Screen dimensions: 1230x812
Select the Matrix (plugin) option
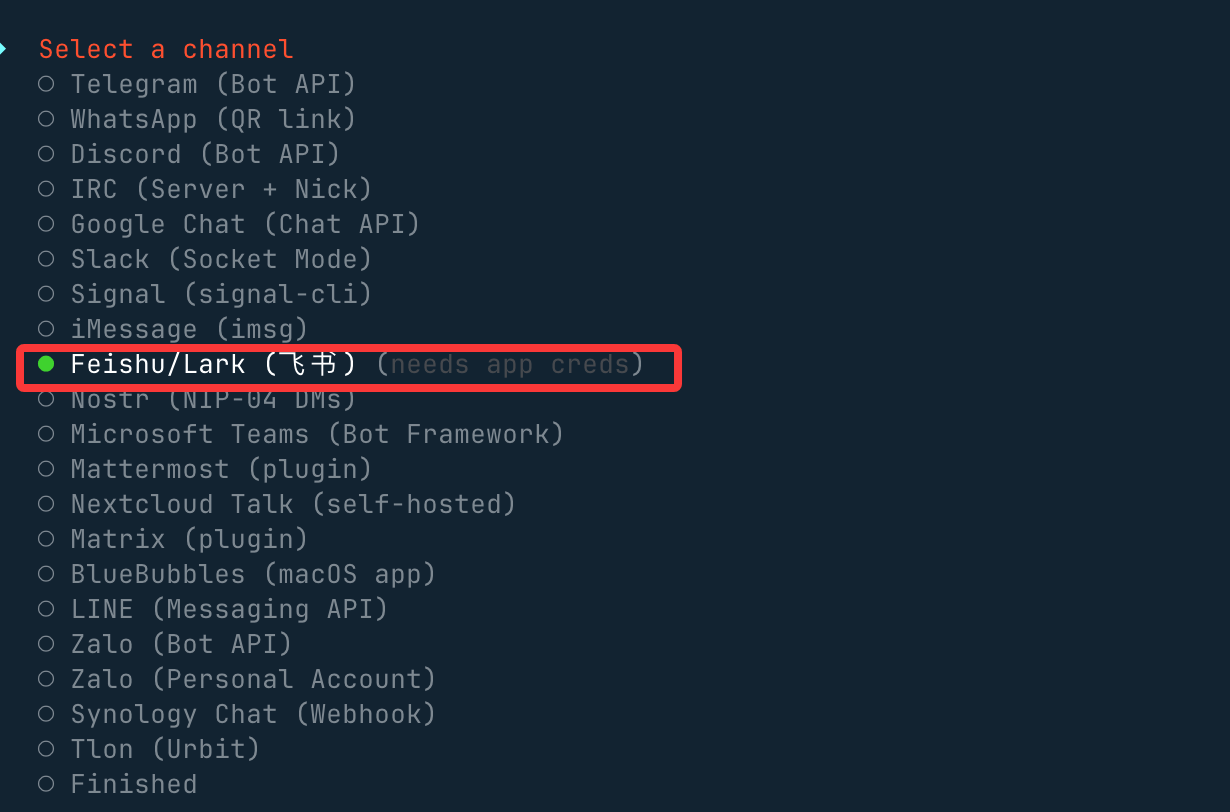46,539
